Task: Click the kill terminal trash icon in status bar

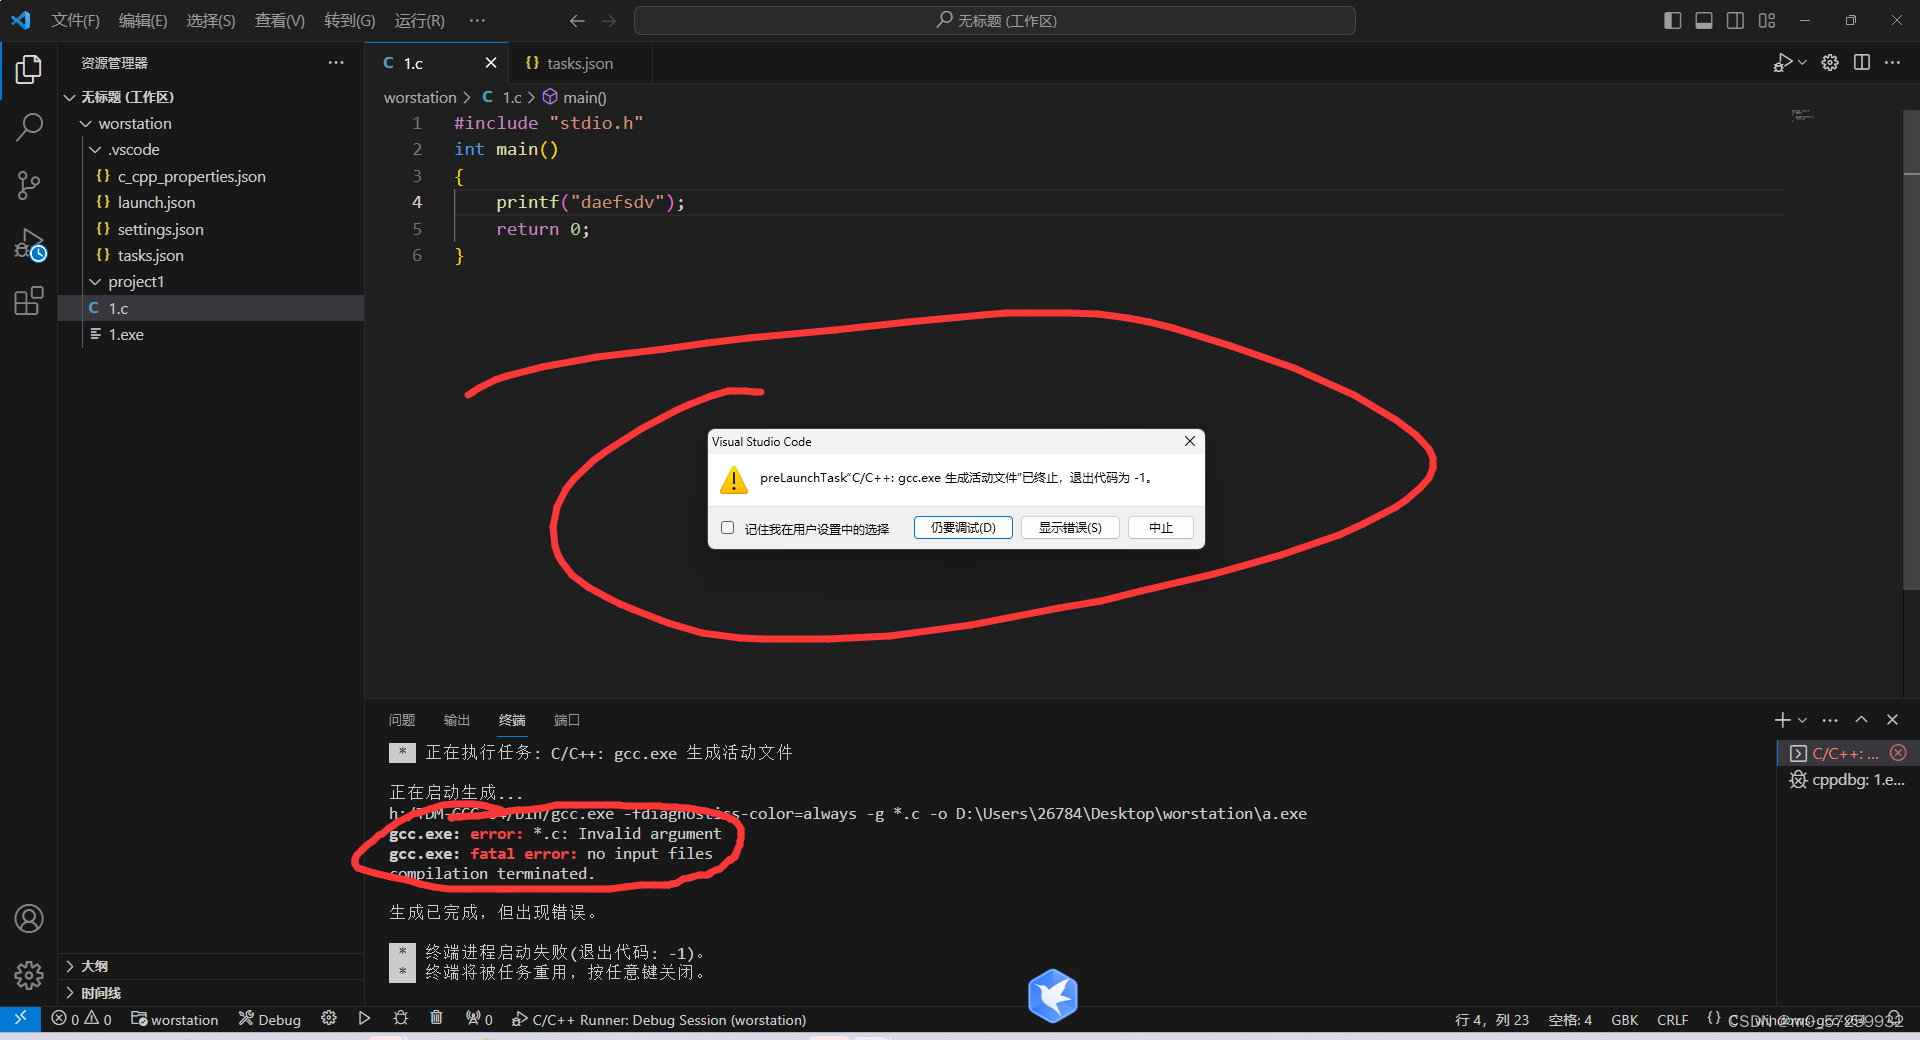Action: (x=436, y=1019)
